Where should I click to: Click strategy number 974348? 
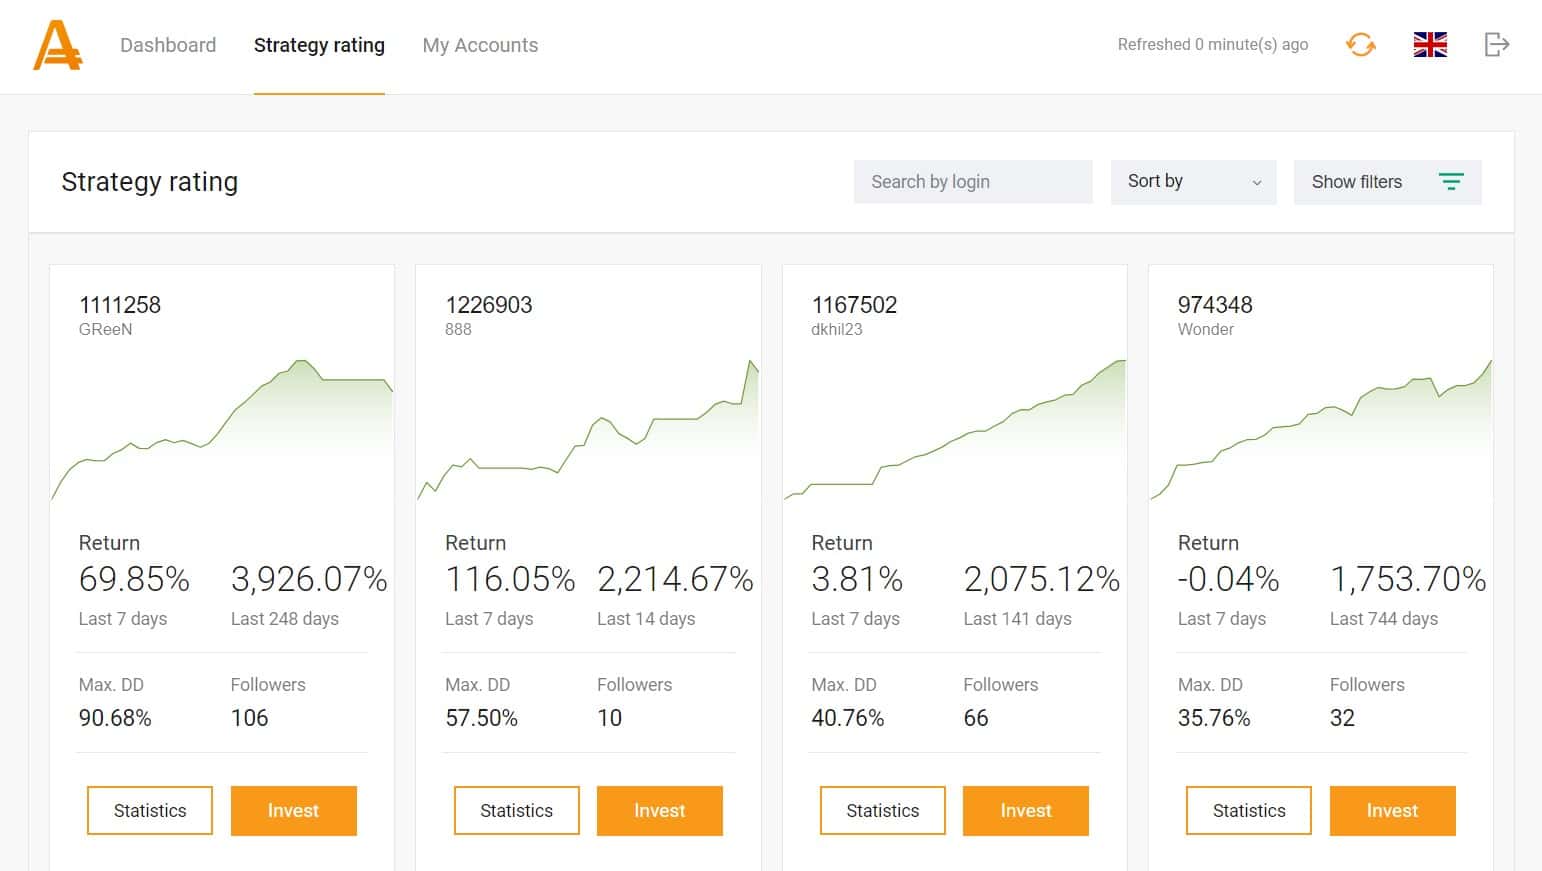[x=1215, y=305]
